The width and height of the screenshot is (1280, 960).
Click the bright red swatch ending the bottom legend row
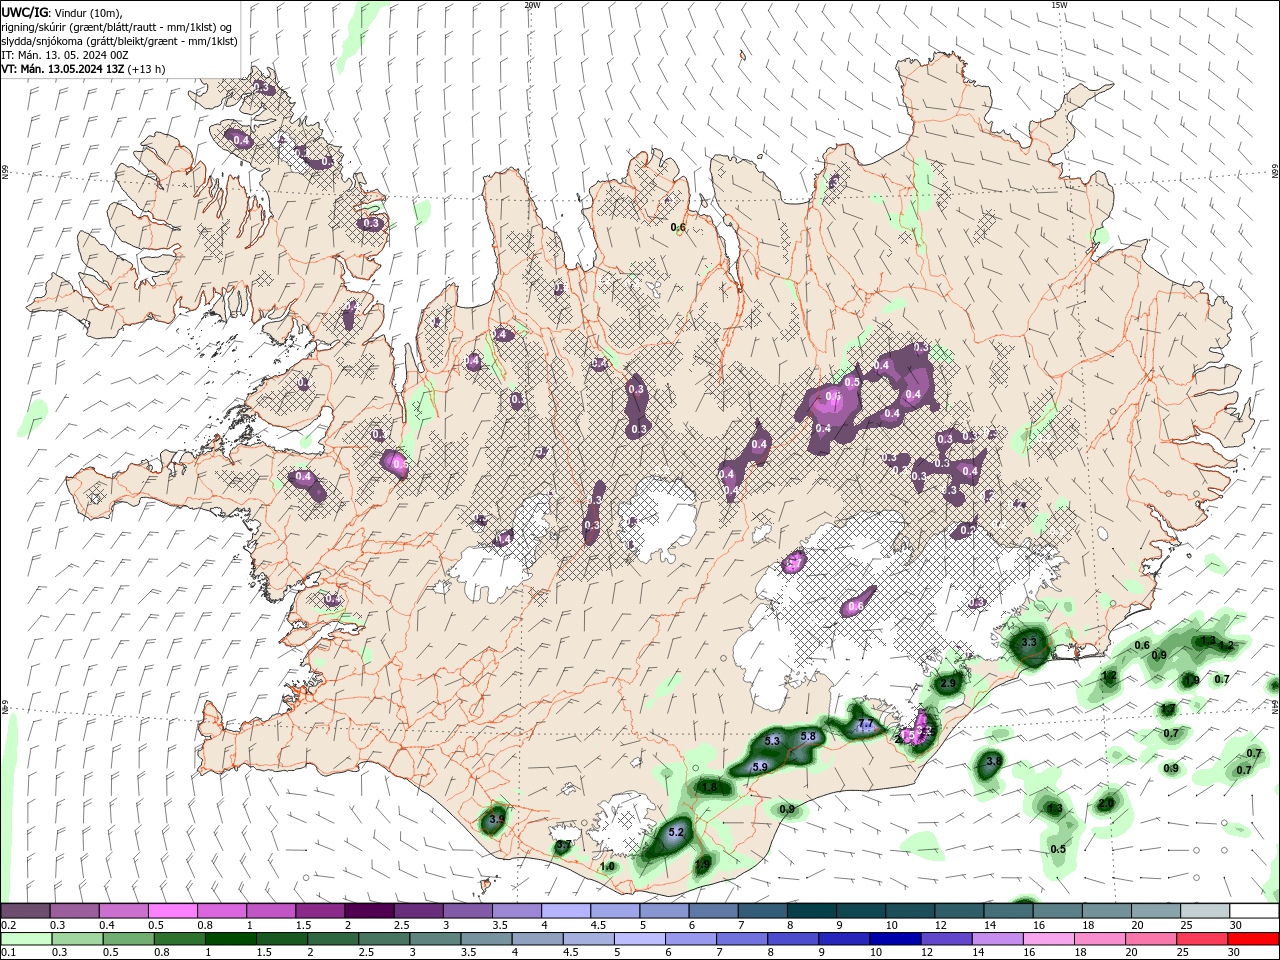[x=1253, y=939]
